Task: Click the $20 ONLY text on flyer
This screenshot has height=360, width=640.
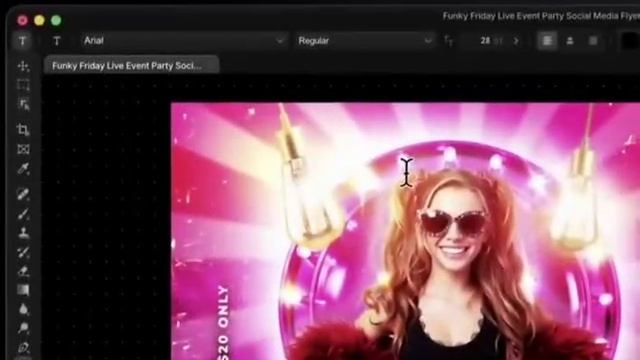Action: click(x=224, y=322)
